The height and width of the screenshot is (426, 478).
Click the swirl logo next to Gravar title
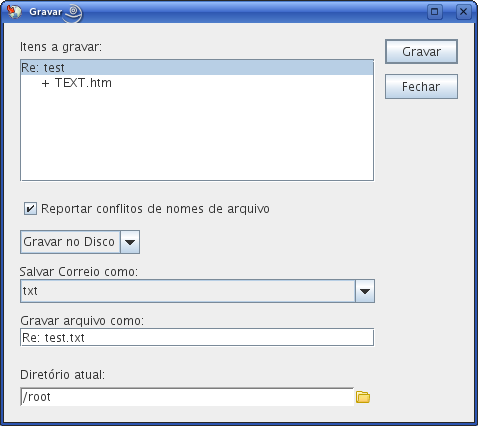tap(73, 13)
